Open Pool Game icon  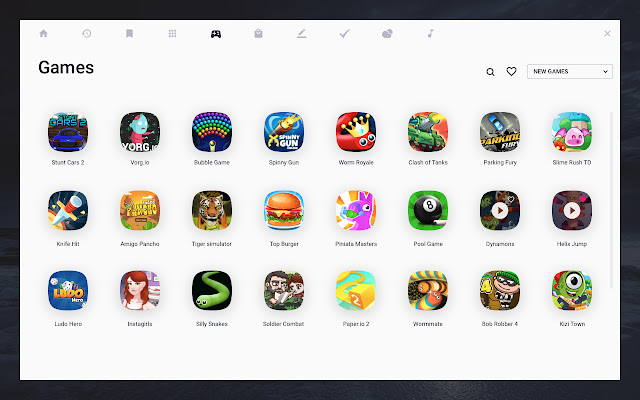click(x=428, y=211)
